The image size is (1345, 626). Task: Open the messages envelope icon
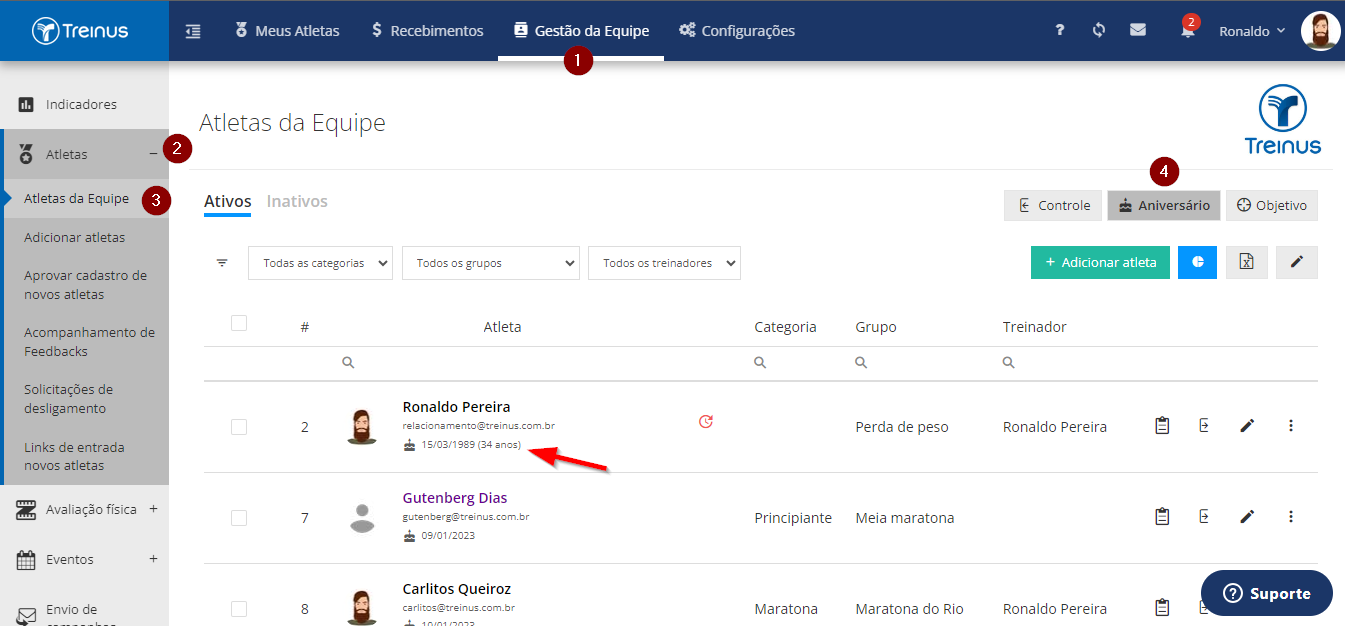pos(1138,31)
